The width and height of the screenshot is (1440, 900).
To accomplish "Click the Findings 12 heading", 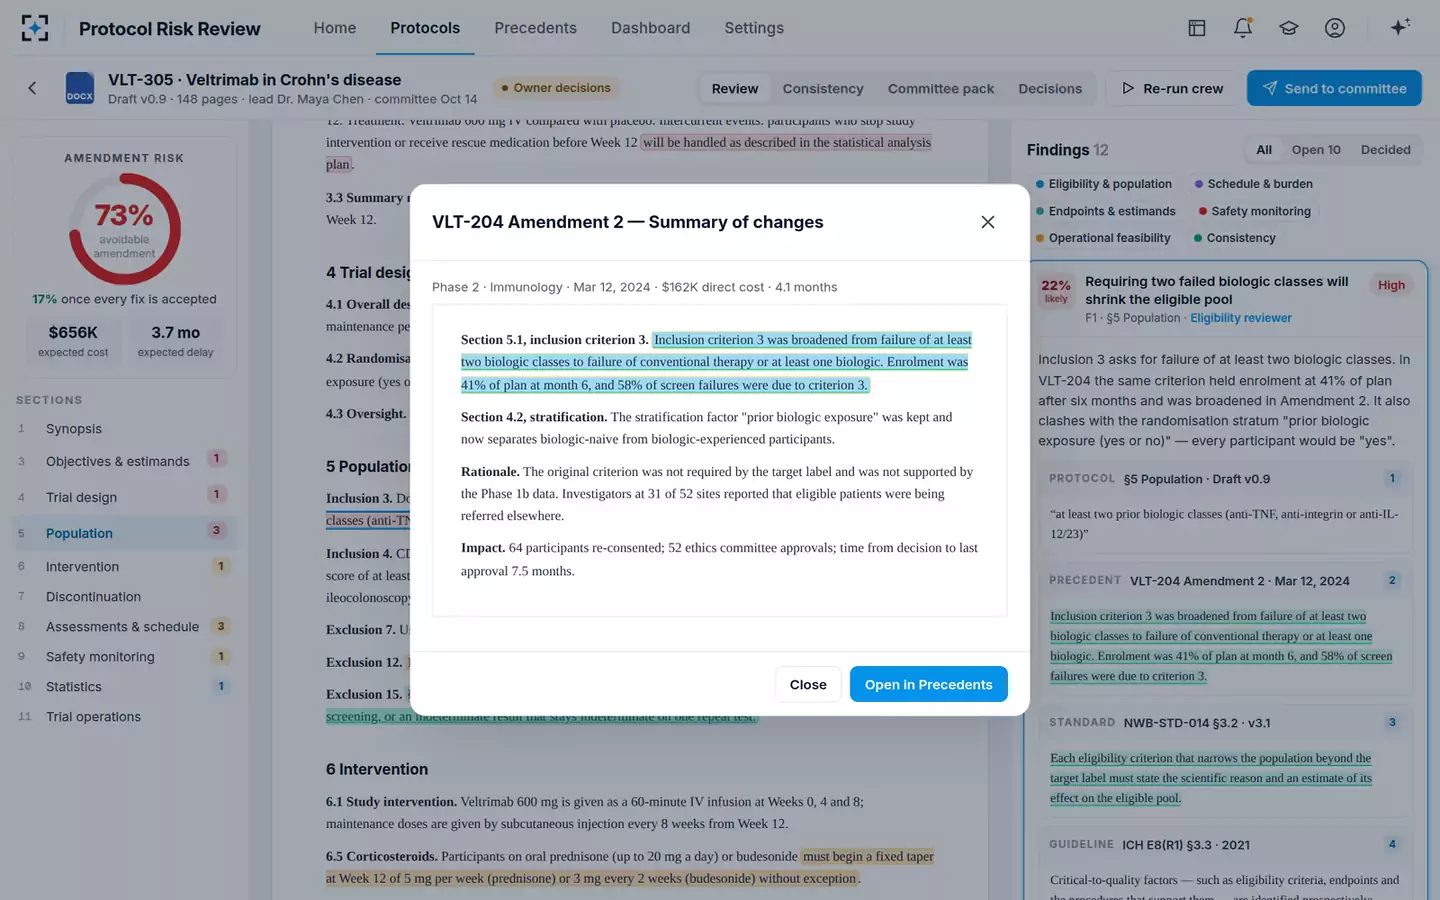I will click(x=1067, y=150).
